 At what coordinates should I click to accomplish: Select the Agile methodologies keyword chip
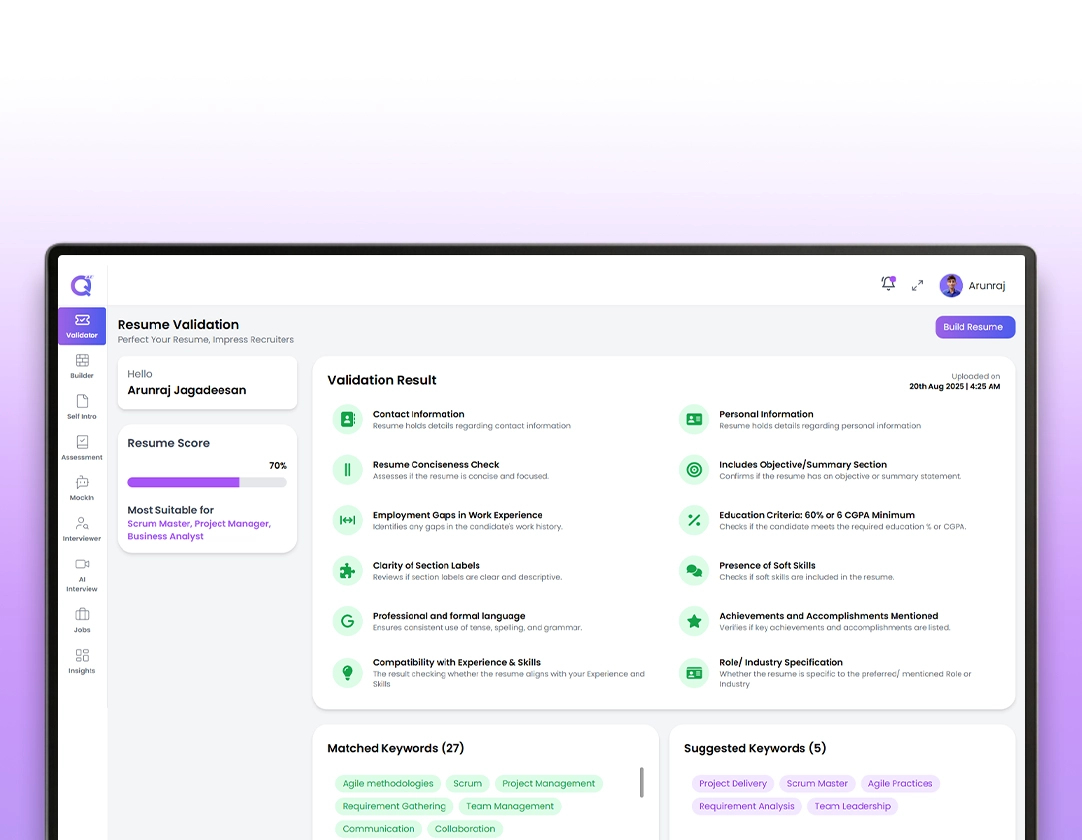pyautogui.click(x=388, y=783)
